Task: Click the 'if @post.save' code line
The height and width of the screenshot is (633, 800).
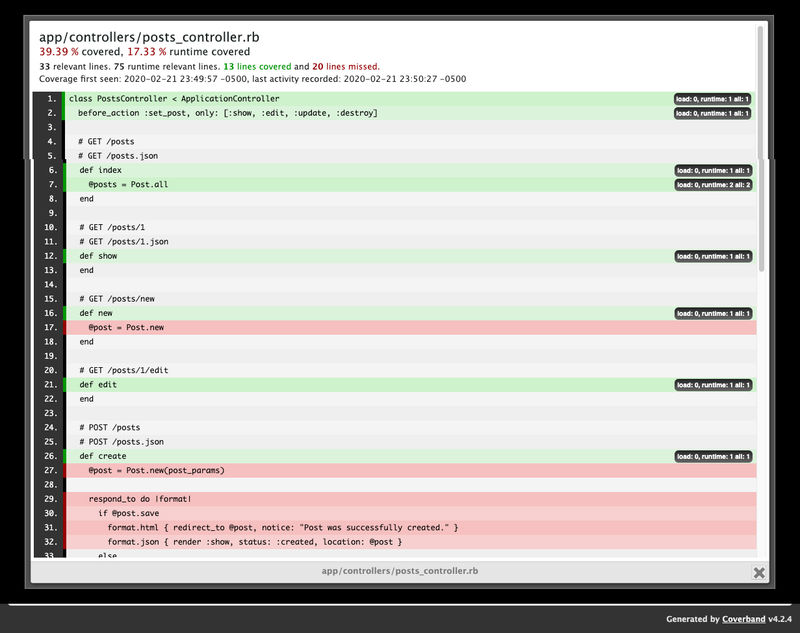Action: point(410,513)
